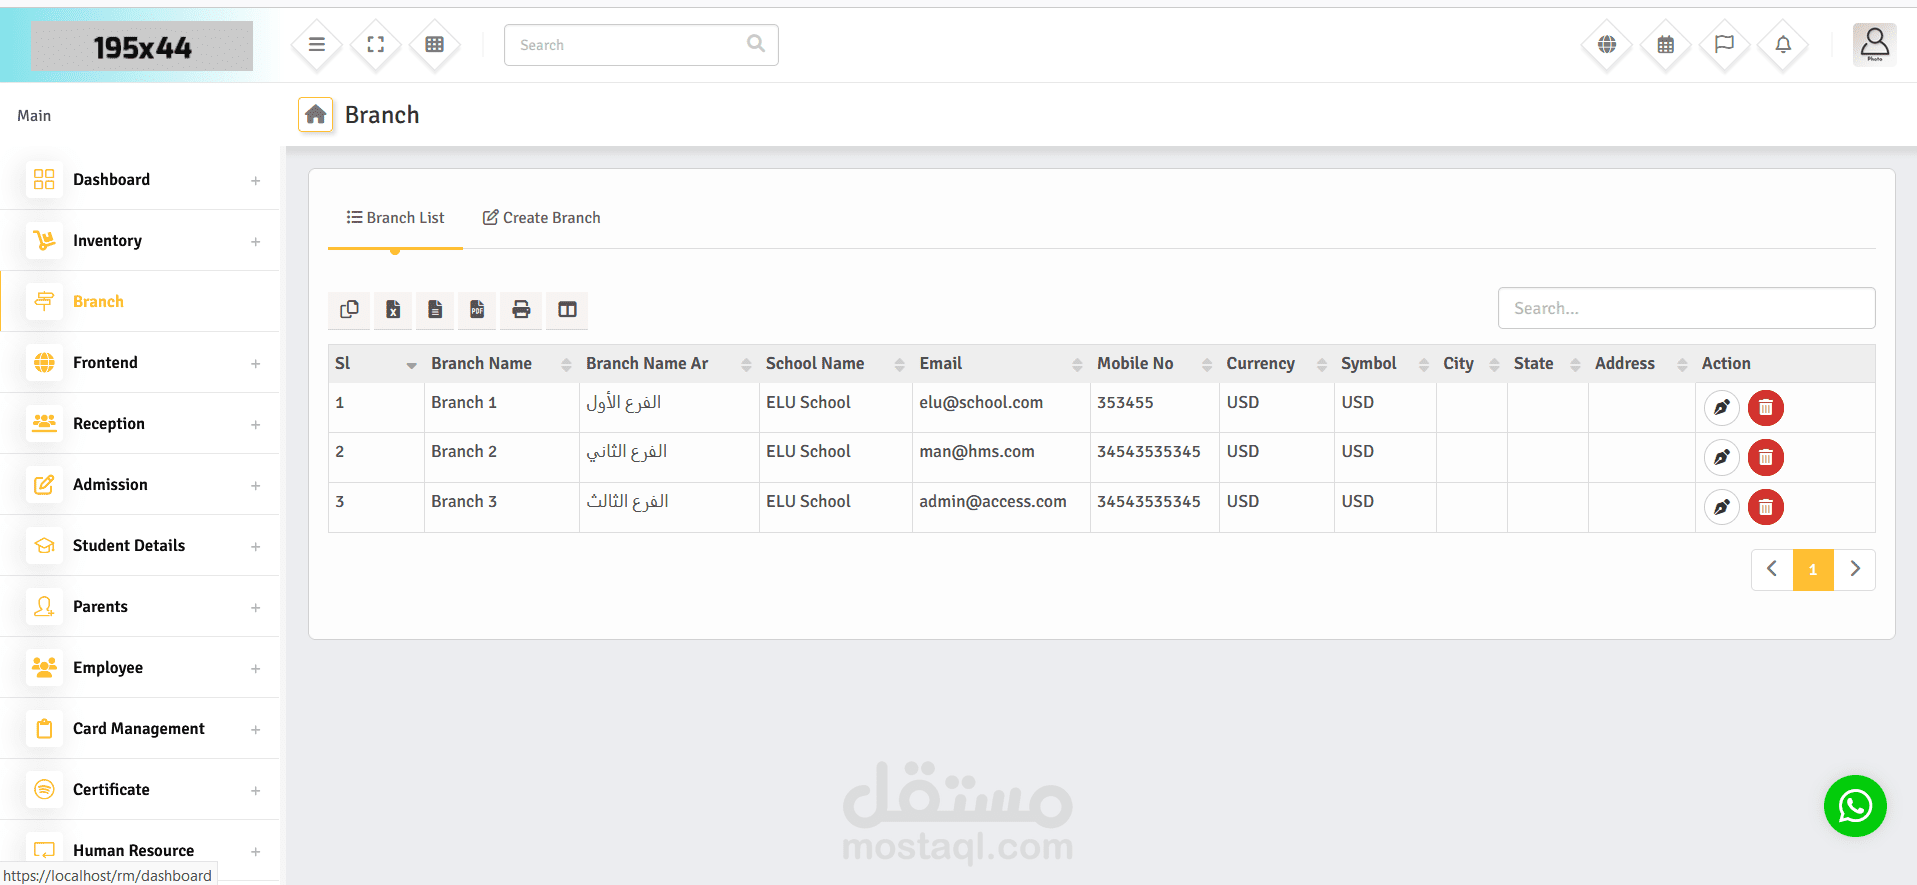Print the branch list table
1917x885 pixels.
pyautogui.click(x=521, y=310)
